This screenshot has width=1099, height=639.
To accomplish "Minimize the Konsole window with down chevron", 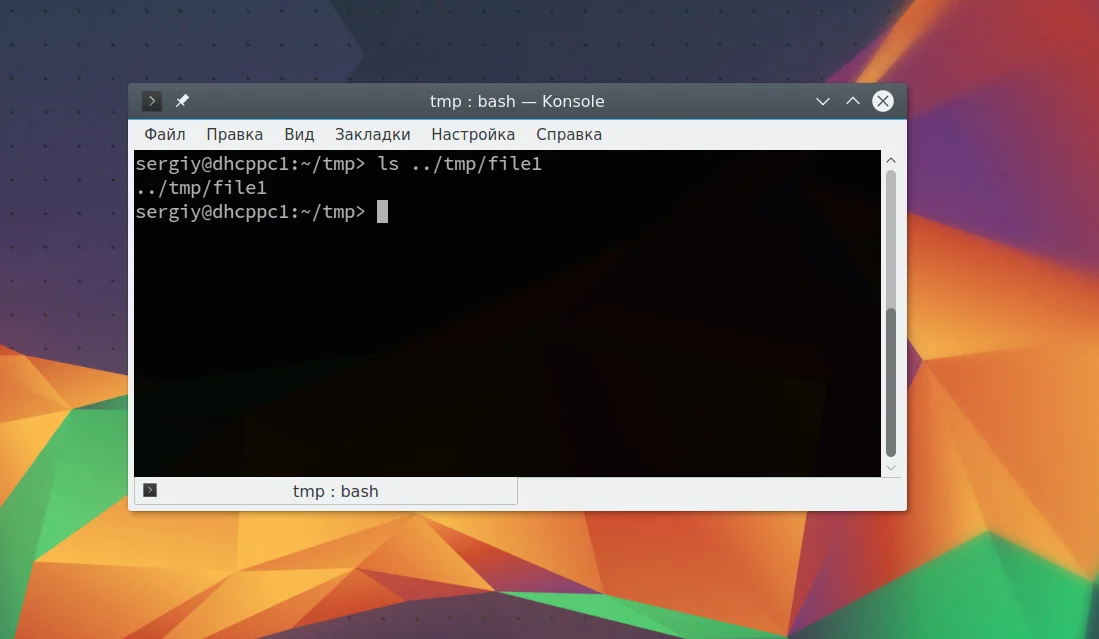I will tap(823, 102).
